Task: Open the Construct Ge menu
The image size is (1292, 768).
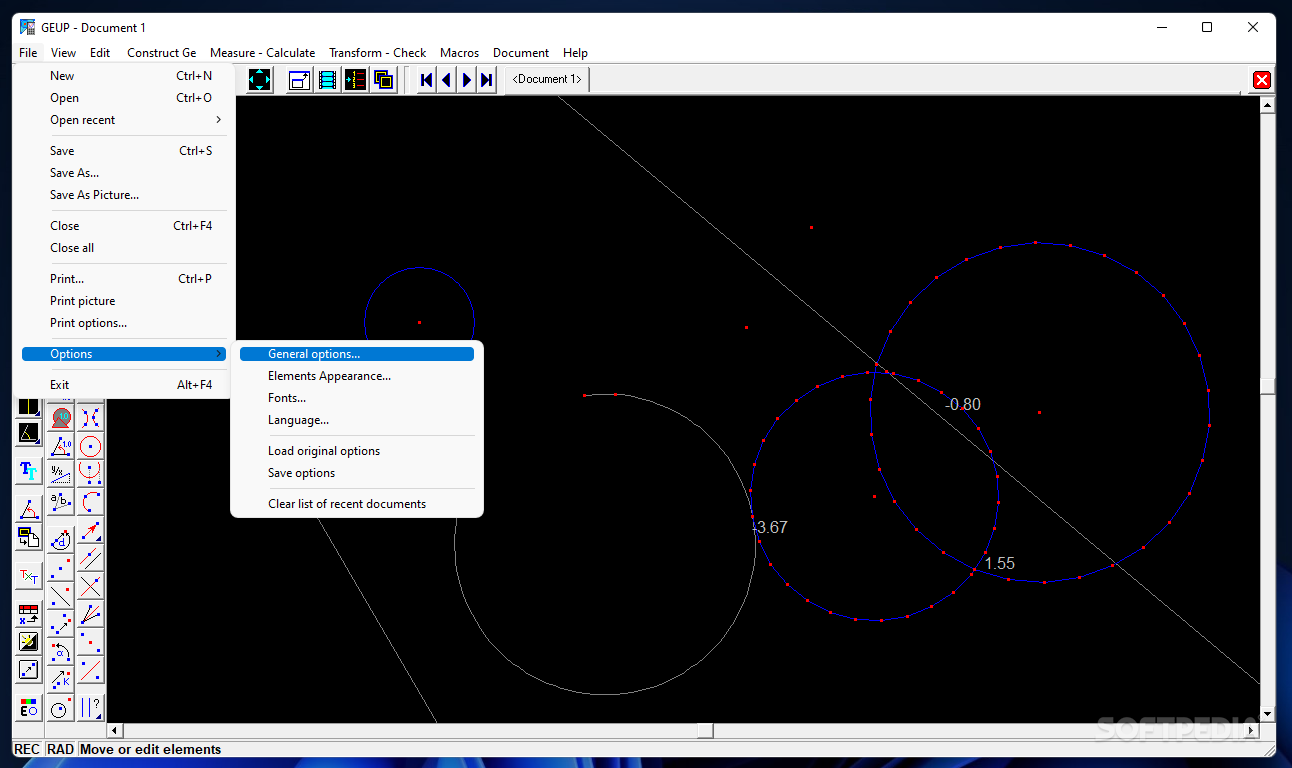Action: pos(161,53)
